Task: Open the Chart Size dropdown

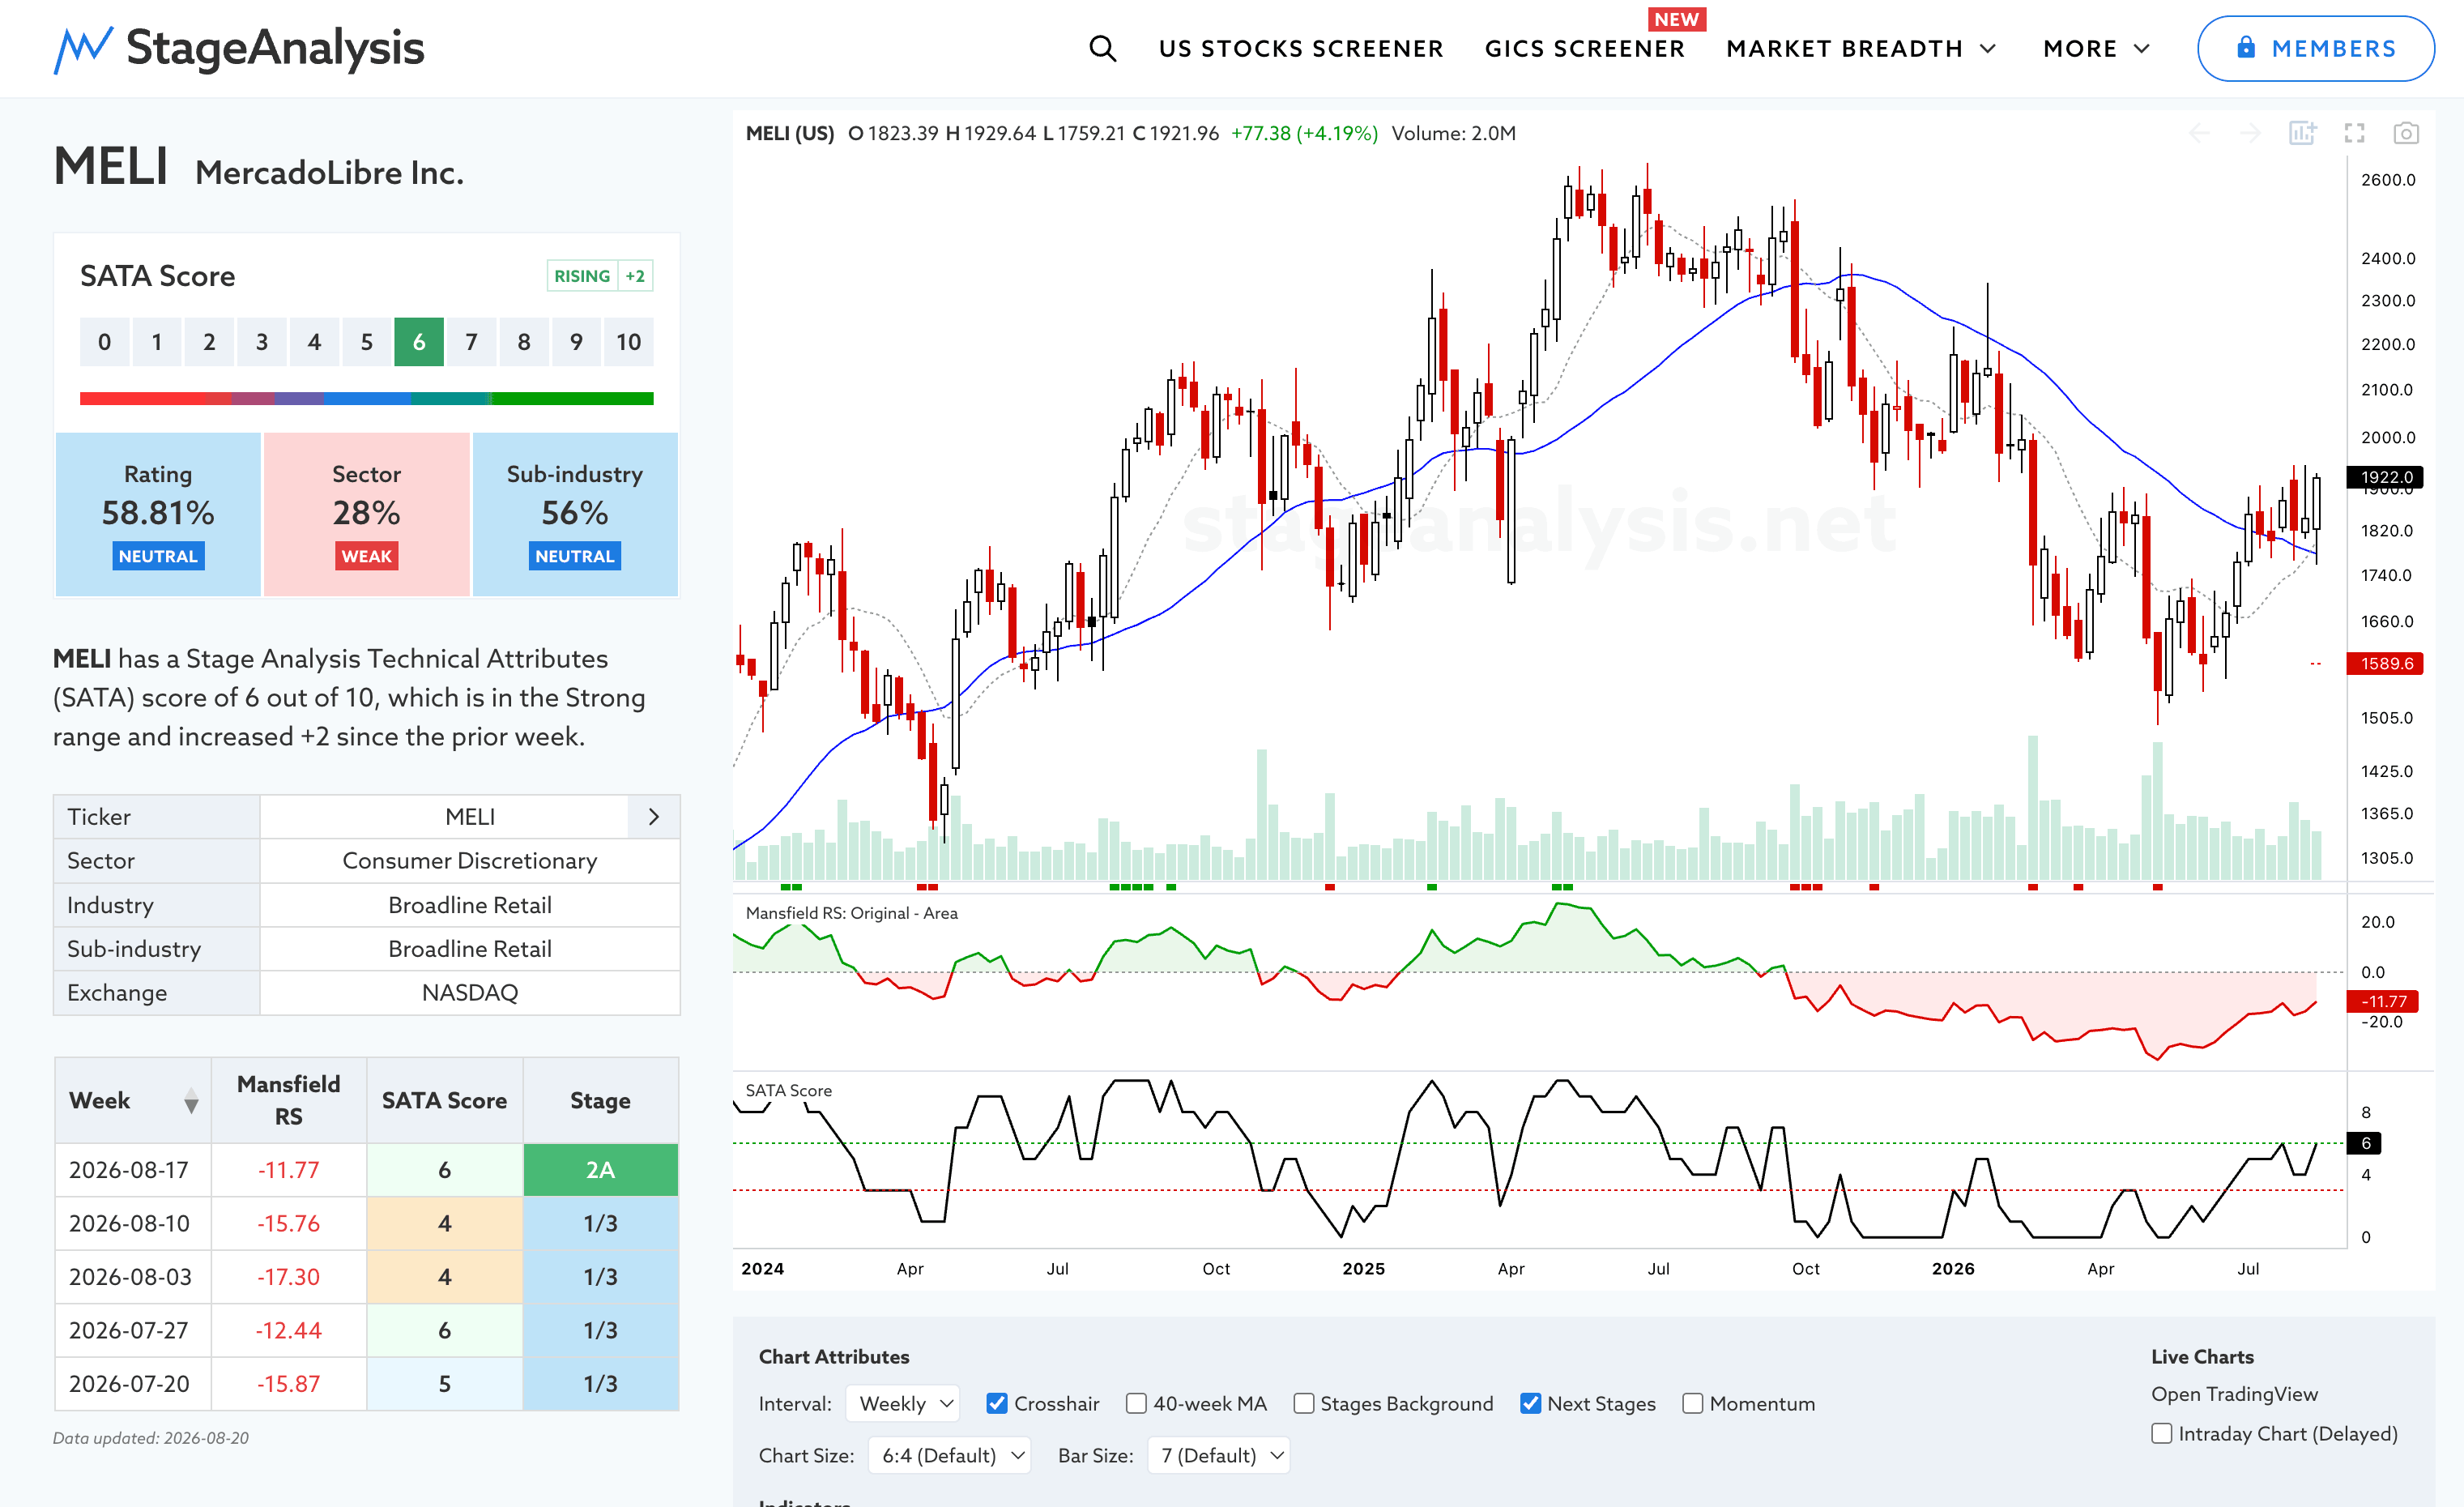Action: tap(949, 1456)
